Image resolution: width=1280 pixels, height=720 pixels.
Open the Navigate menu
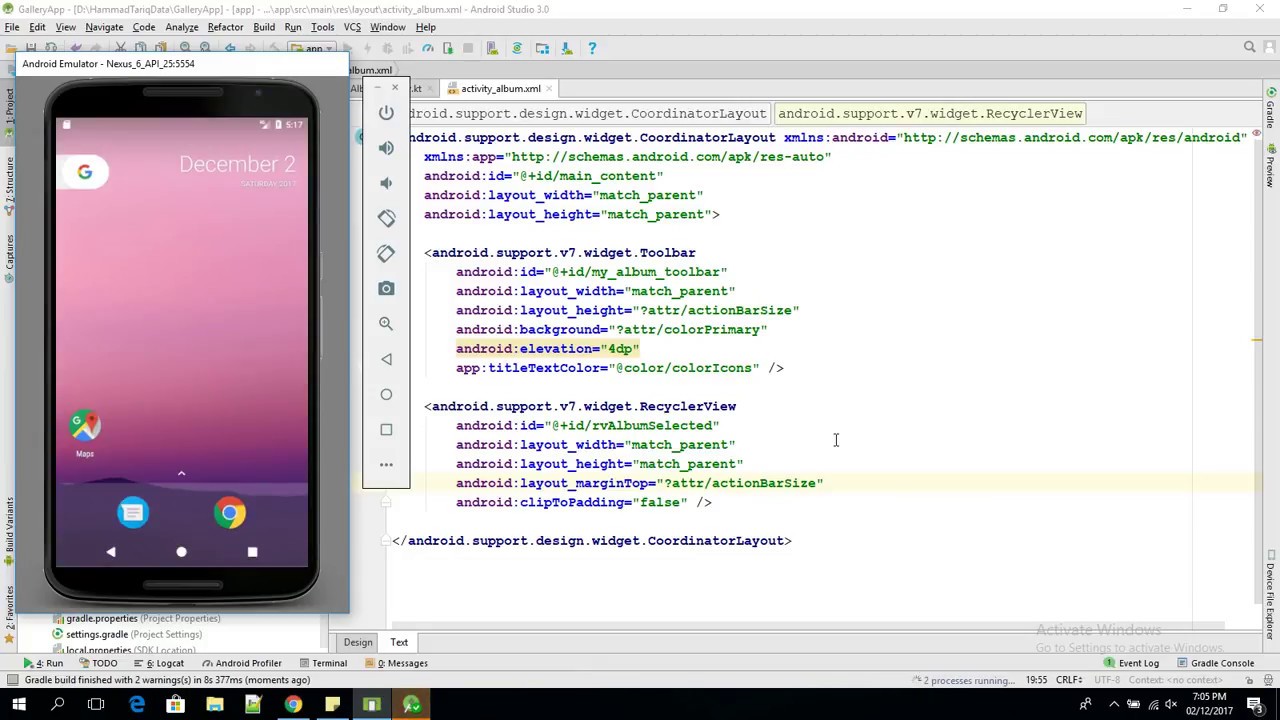pos(104,27)
